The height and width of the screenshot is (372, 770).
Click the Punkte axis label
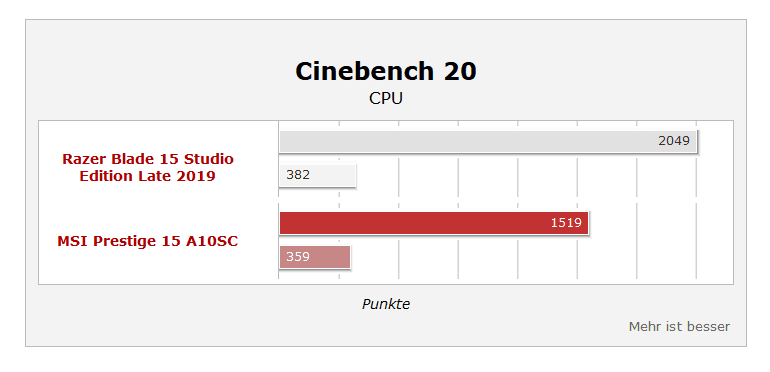coord(385,304)
